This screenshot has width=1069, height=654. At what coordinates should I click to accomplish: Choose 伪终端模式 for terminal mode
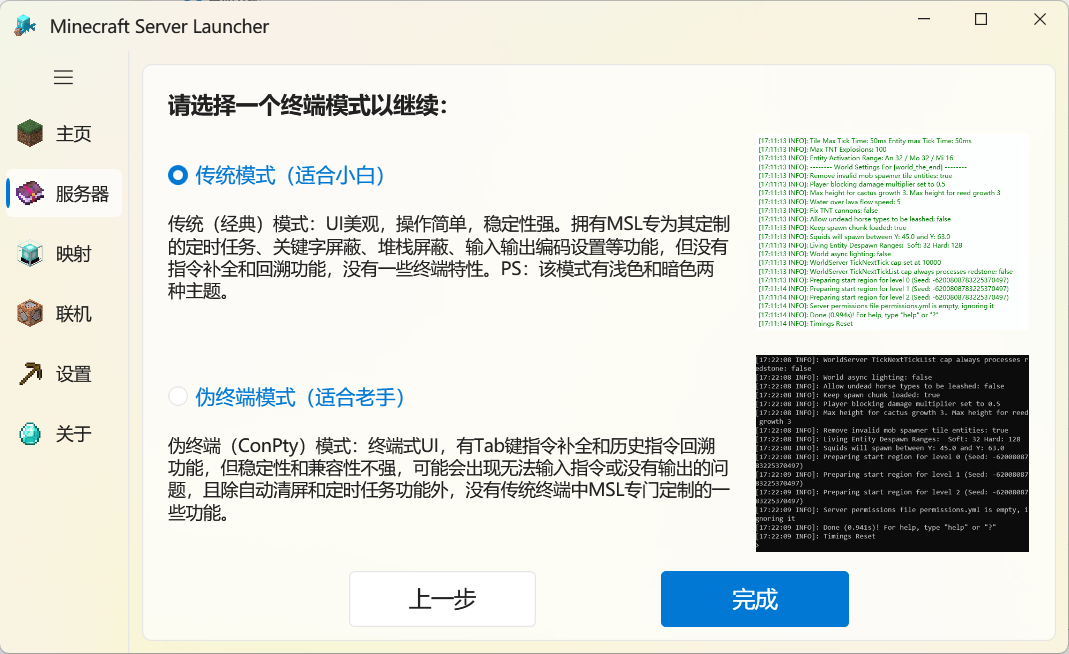[x=177, y=396]
